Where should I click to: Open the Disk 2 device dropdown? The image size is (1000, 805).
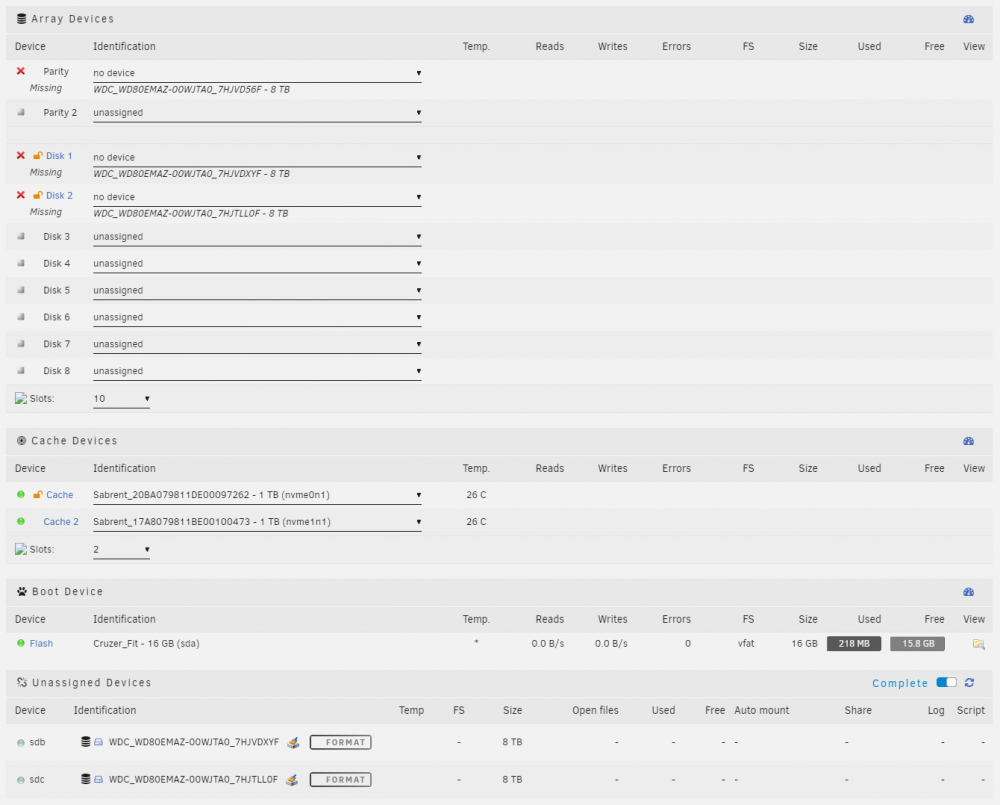click(257, 197)
